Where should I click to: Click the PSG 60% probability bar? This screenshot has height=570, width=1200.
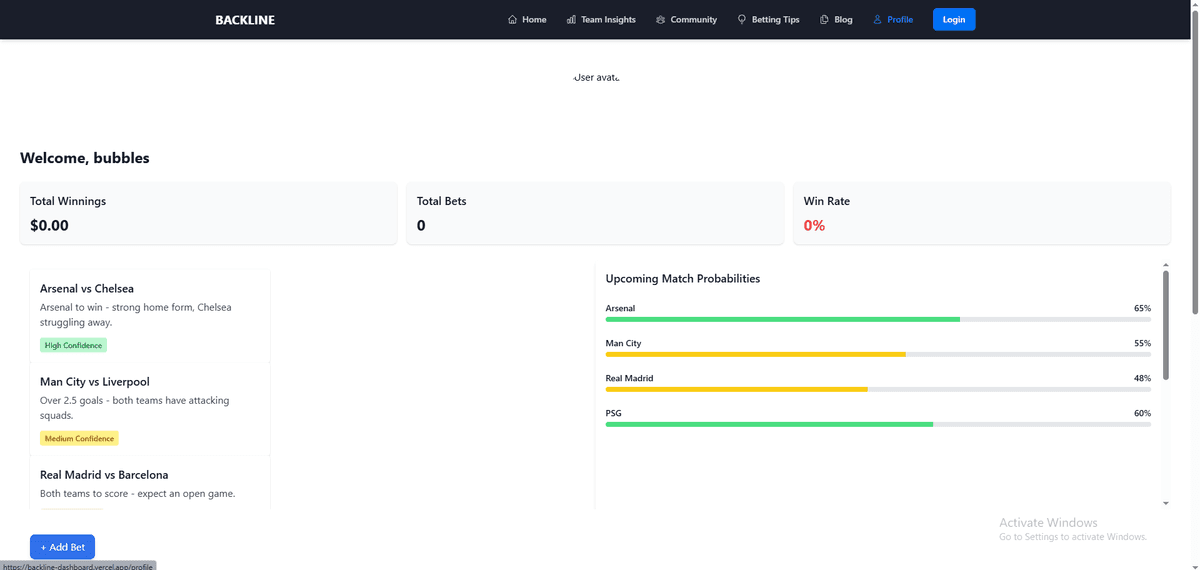point(878,424)
